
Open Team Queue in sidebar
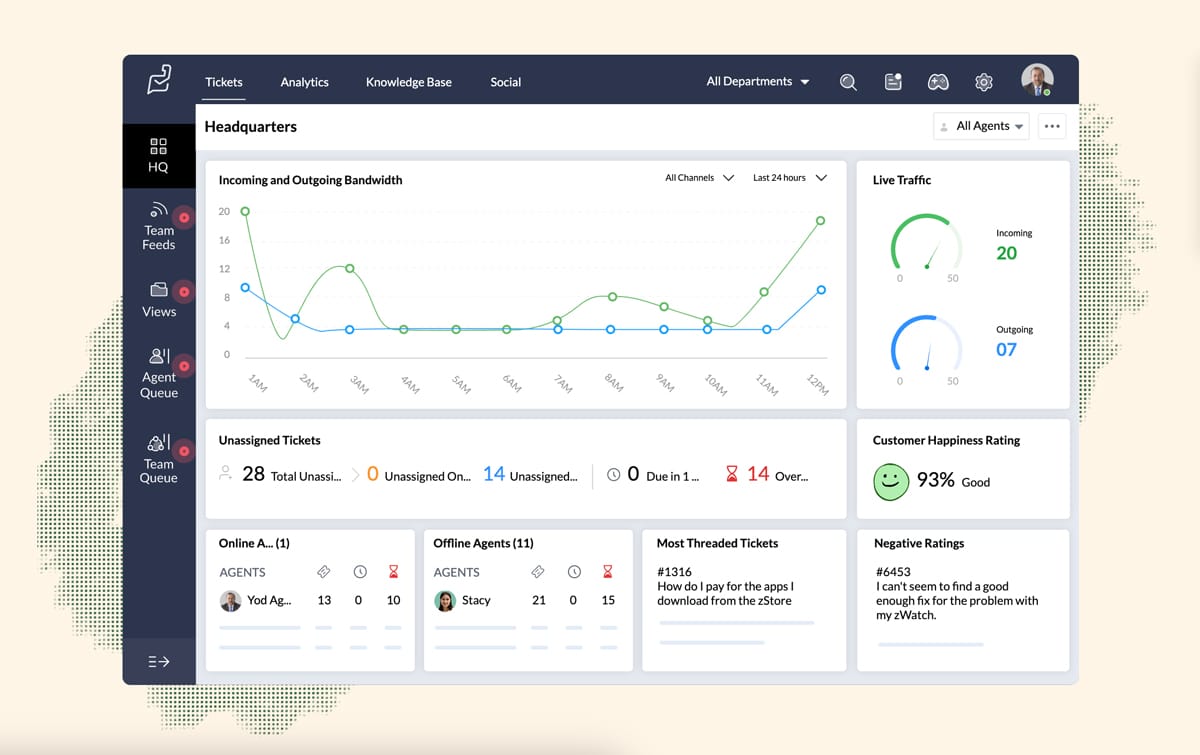pyautogui.click(x=158, y=459)
